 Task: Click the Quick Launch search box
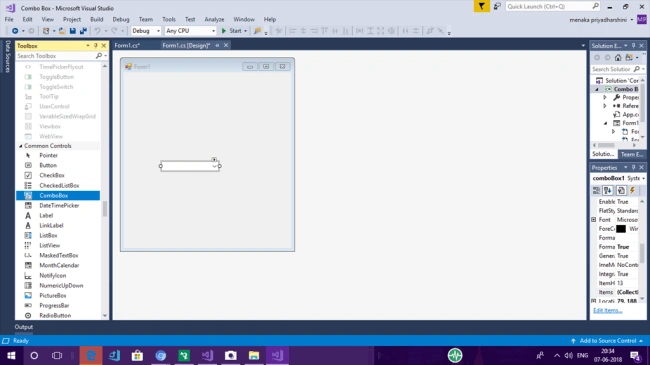click(x=553, y=6)
